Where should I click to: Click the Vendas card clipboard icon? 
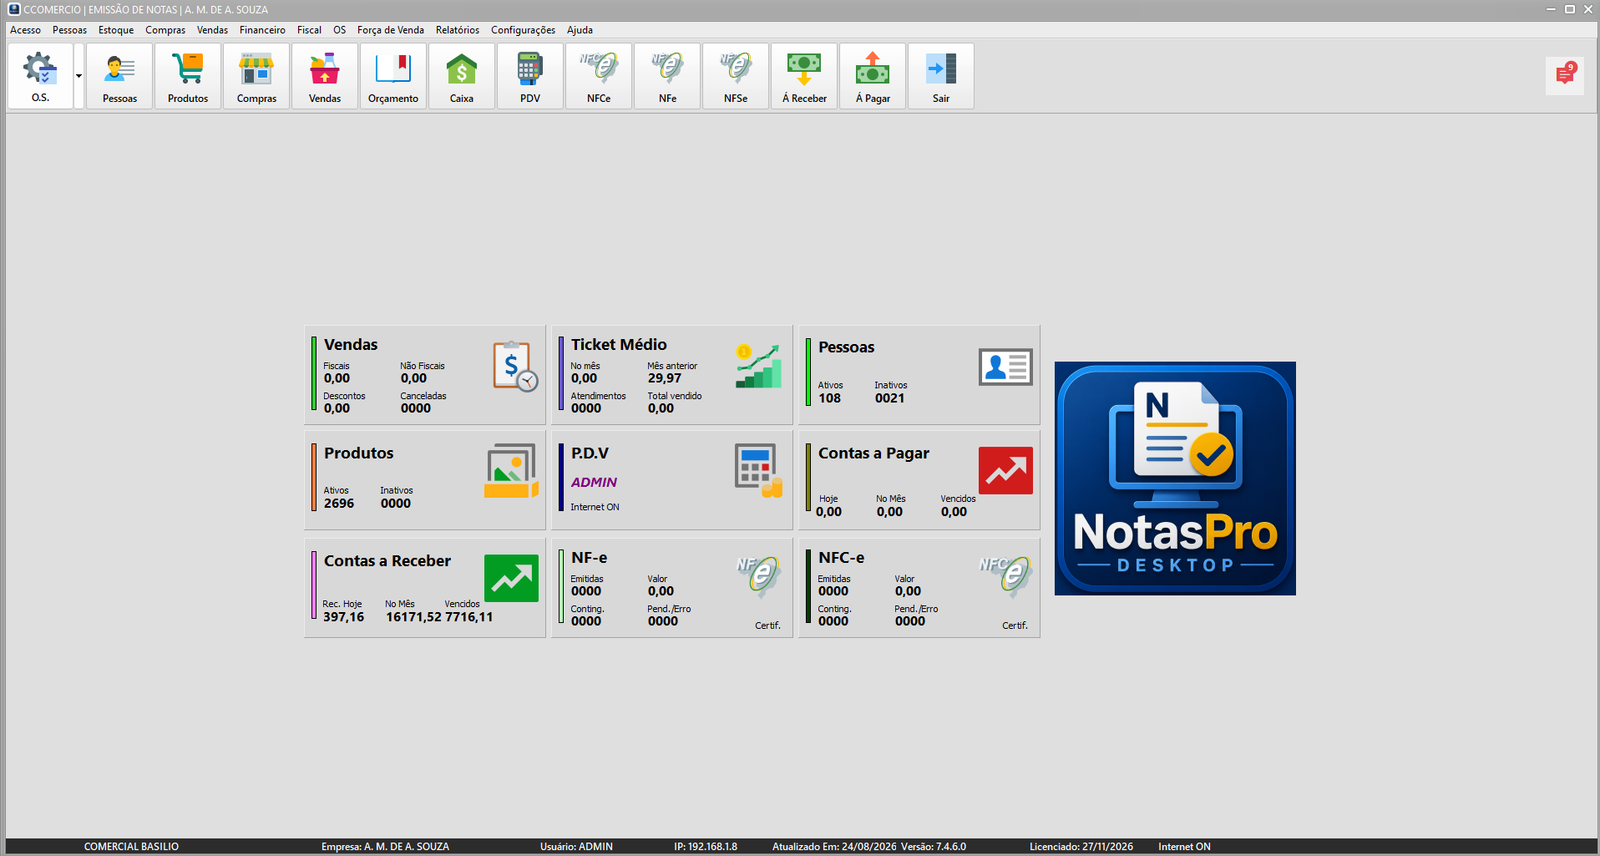[x=515, y=366]
